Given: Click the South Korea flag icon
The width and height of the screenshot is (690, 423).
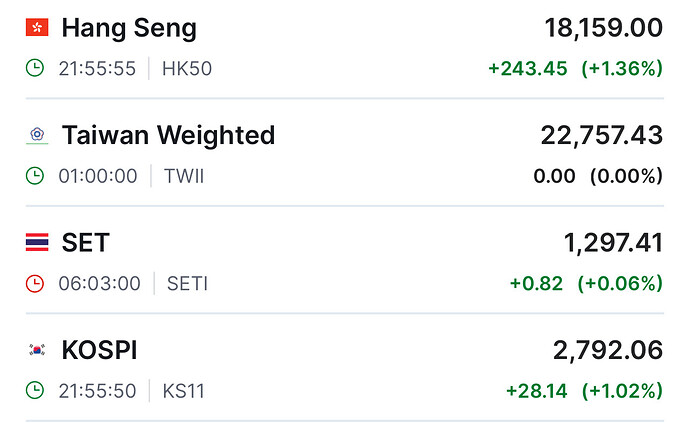Looking at the screenshot, I should click(37, 350).
